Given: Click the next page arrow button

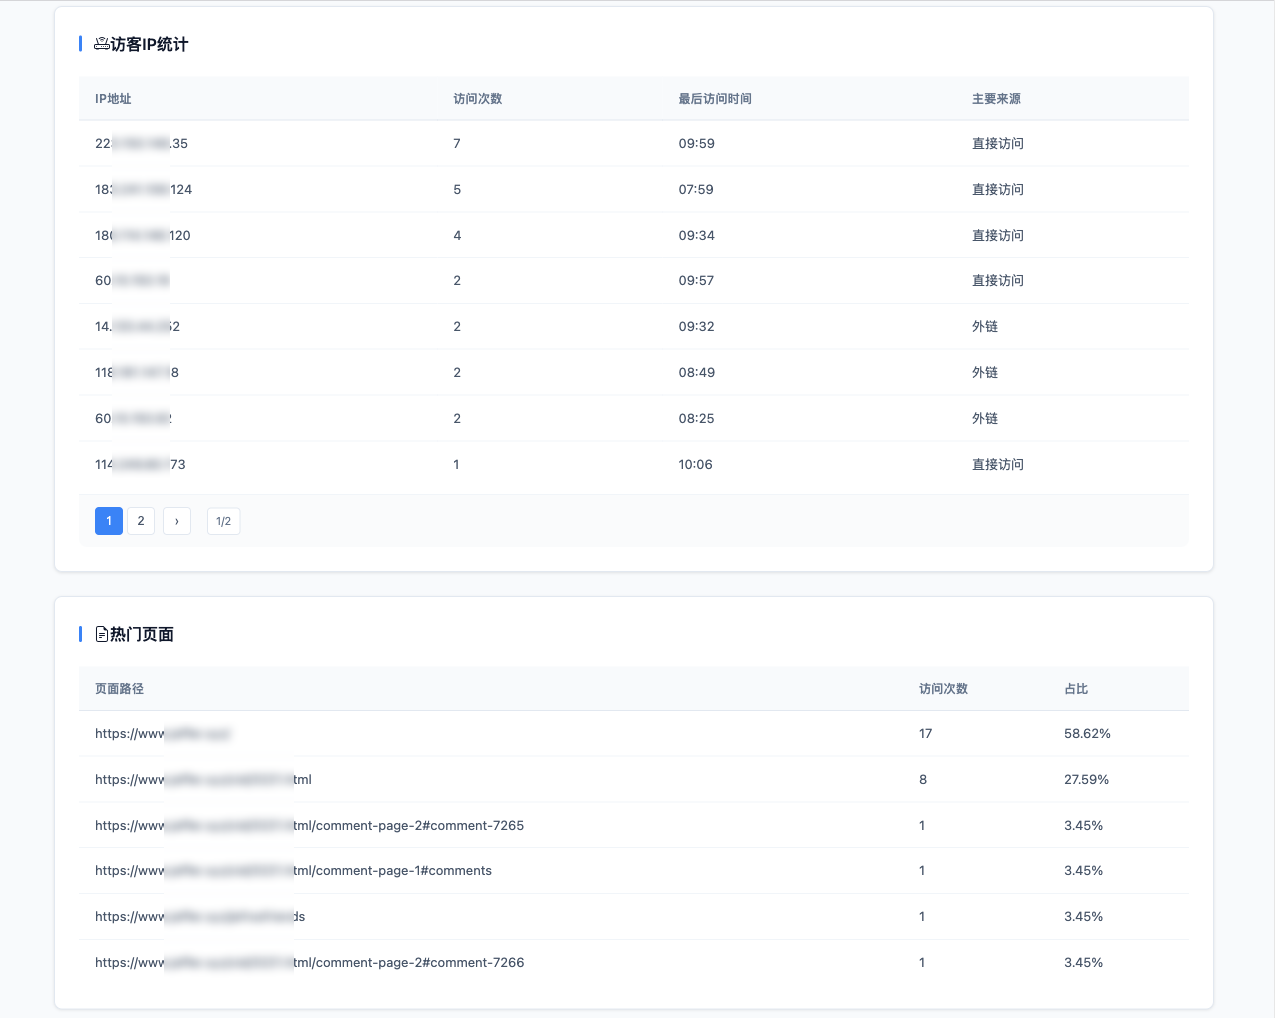Looking at the screenshot, I should click(x=177, y=521).
